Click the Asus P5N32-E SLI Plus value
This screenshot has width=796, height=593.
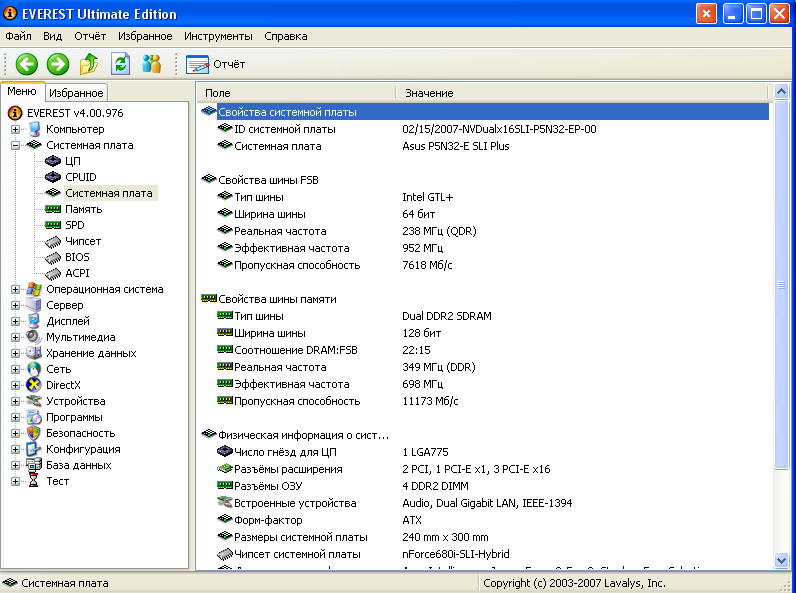tap(455, 146)
